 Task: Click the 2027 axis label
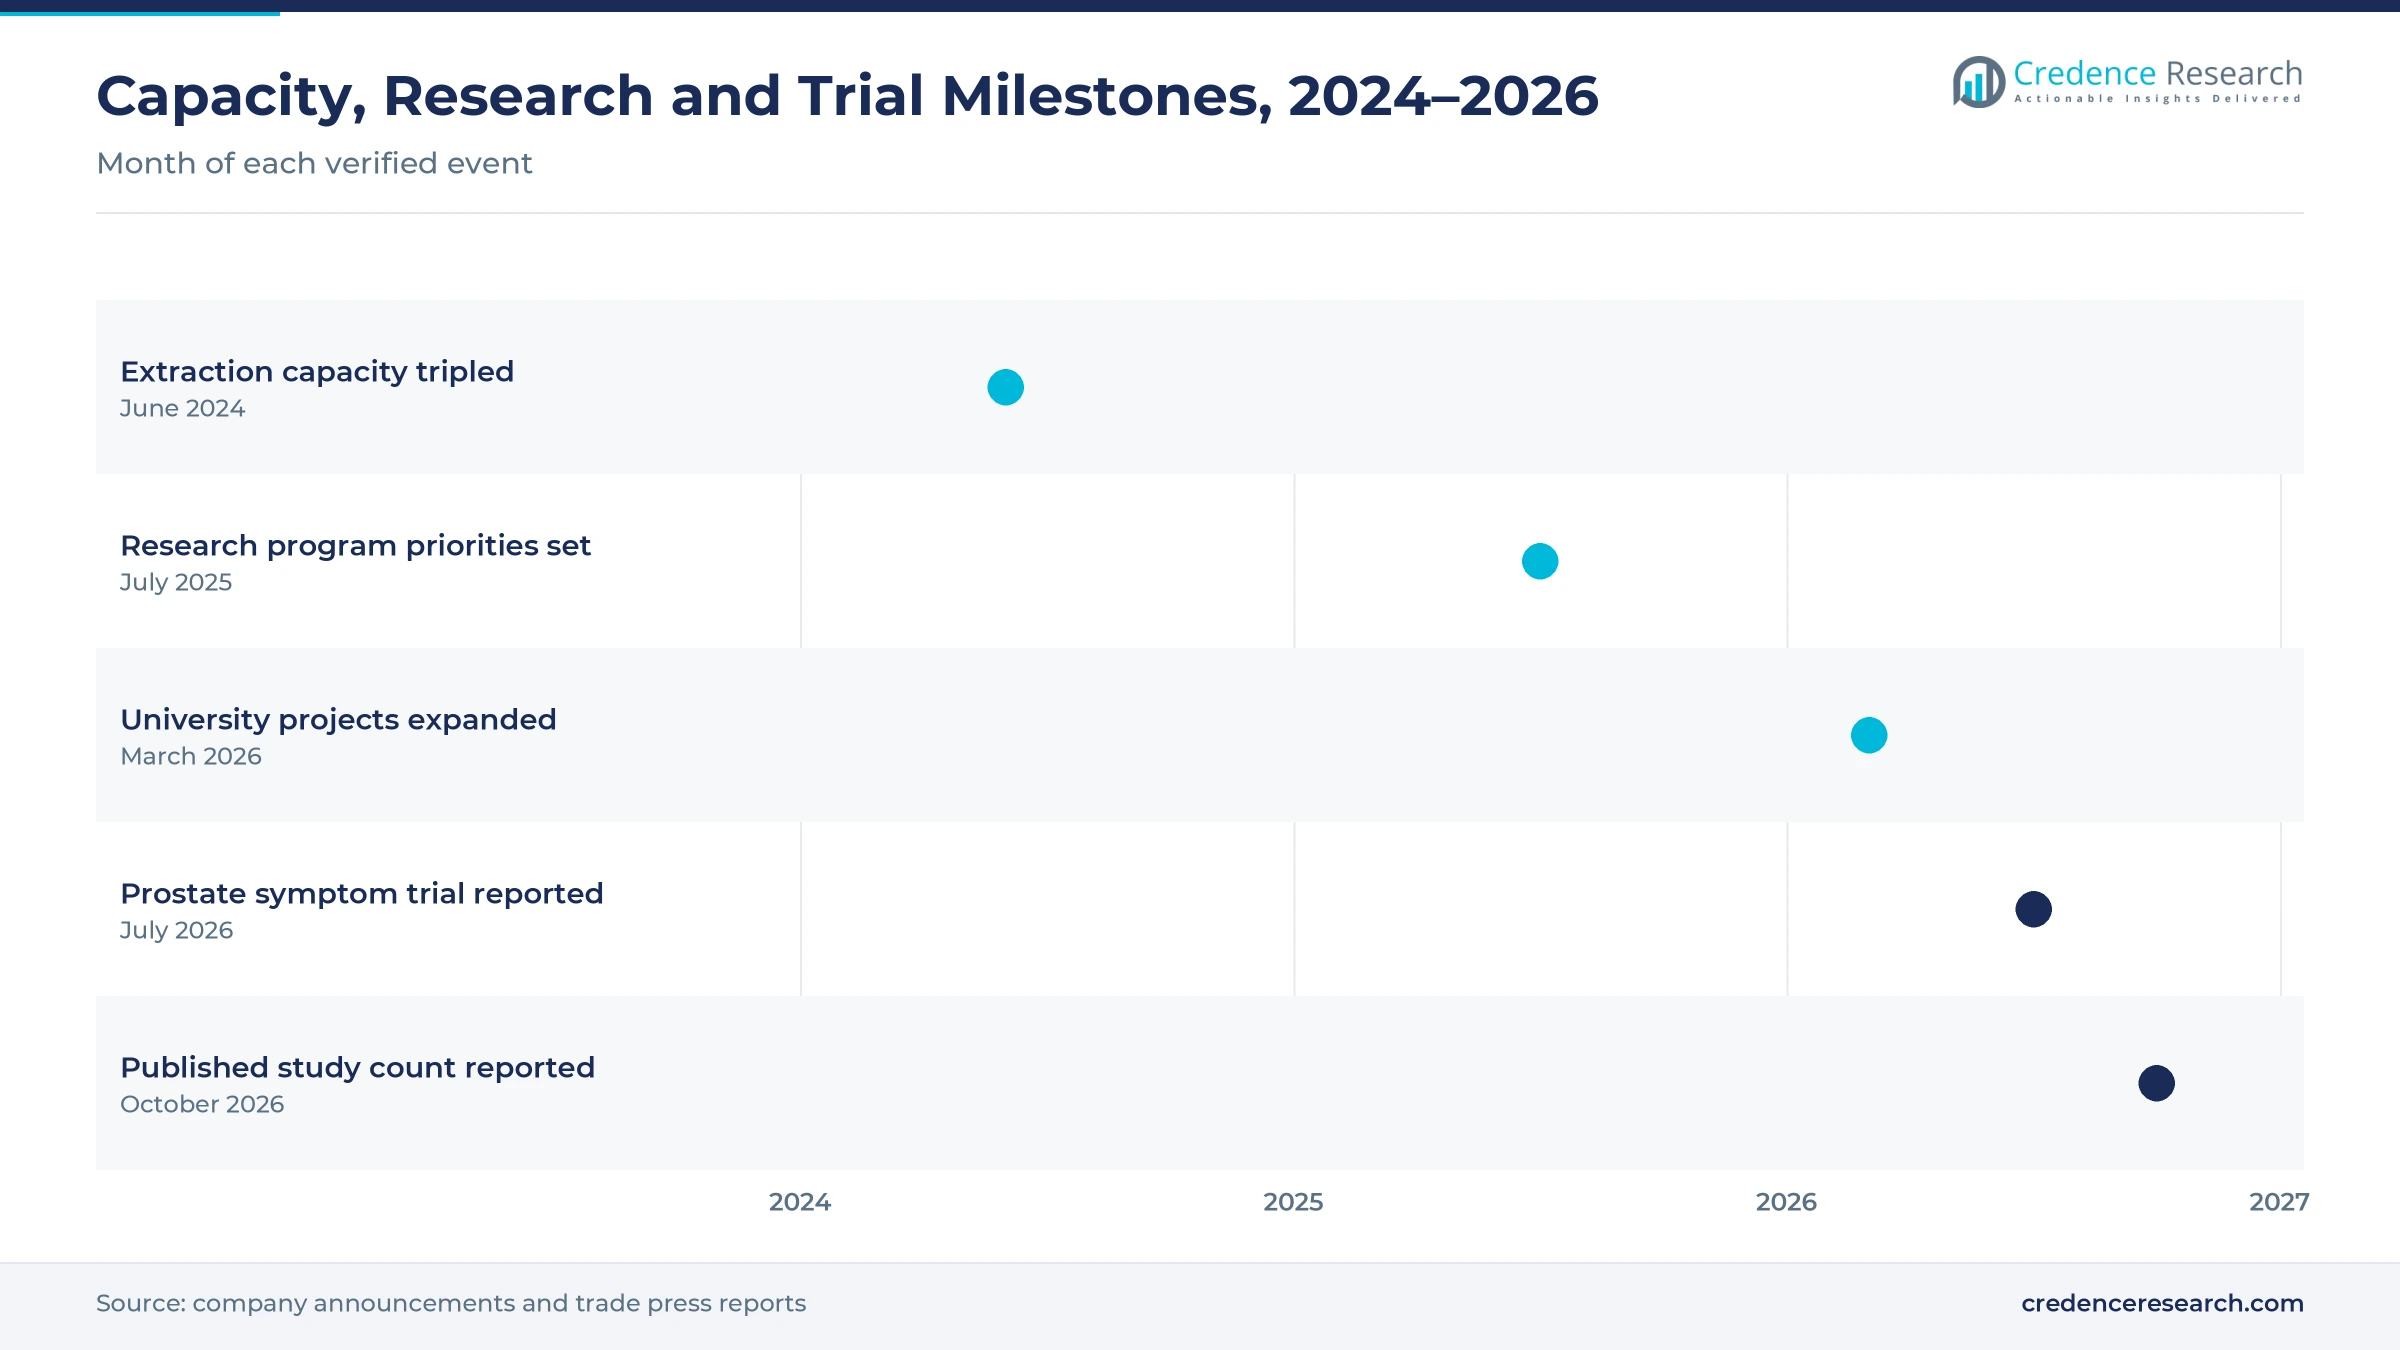point(2279,1202)
